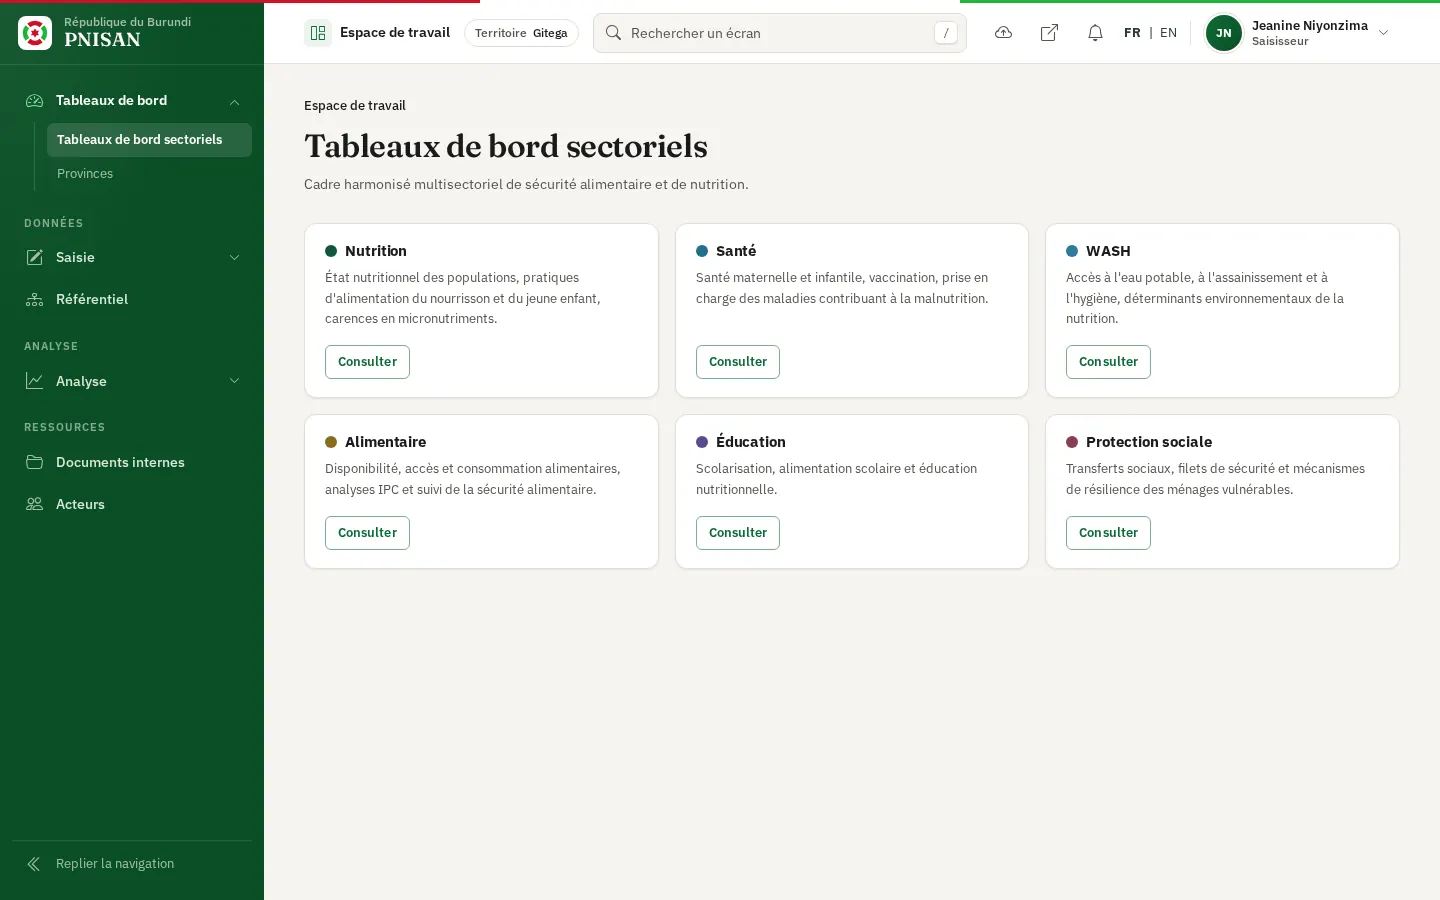Open Documents internes in the sidebar
This screenshot has width=1440, height=900.
[x=132, y=462]
